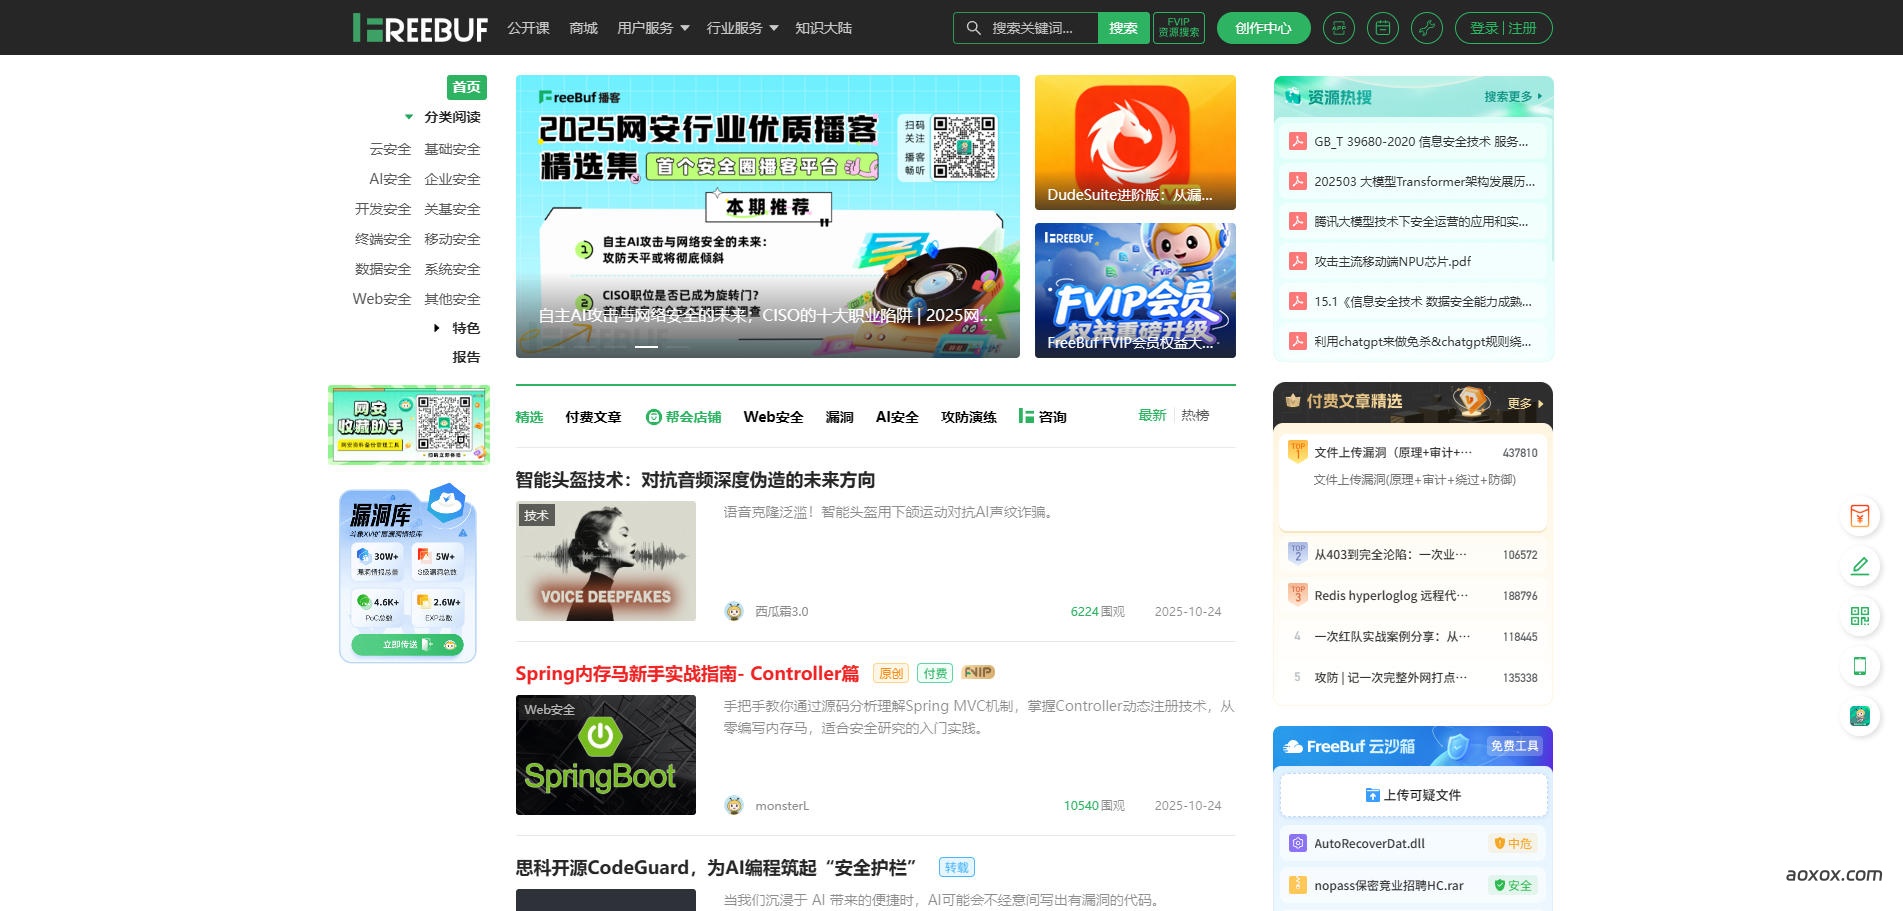The height and width of the screenshot is (911, 1903).
Task: Open the calendar icon in top bar
Action: pyautogui.click(x=1382, y=28)
